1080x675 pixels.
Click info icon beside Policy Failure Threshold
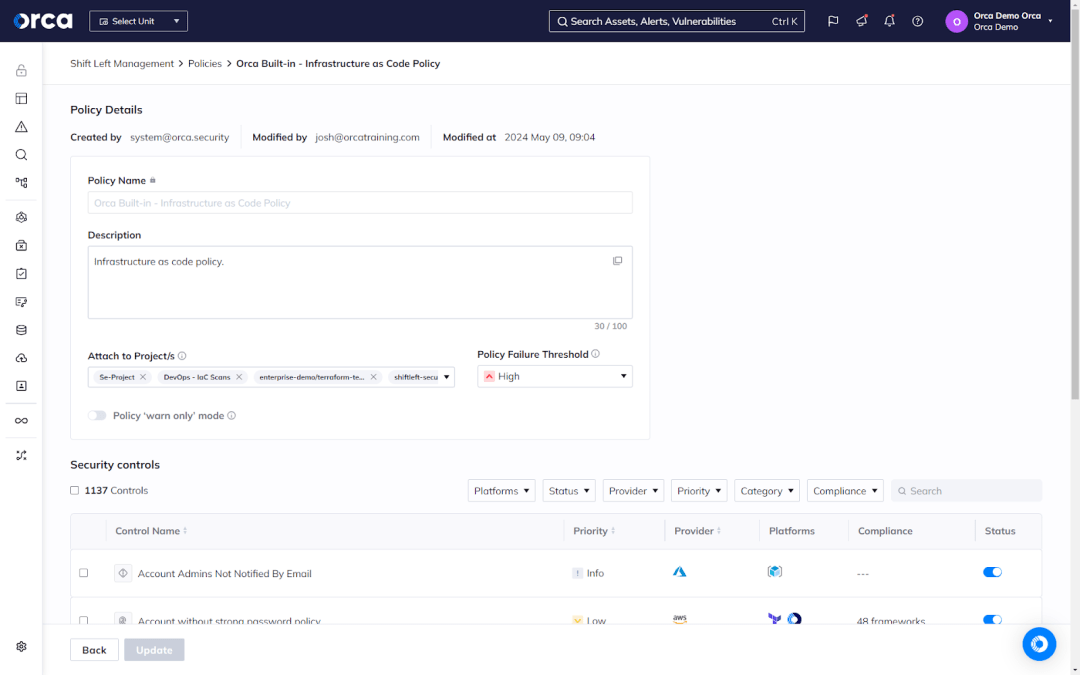[595, 354]
